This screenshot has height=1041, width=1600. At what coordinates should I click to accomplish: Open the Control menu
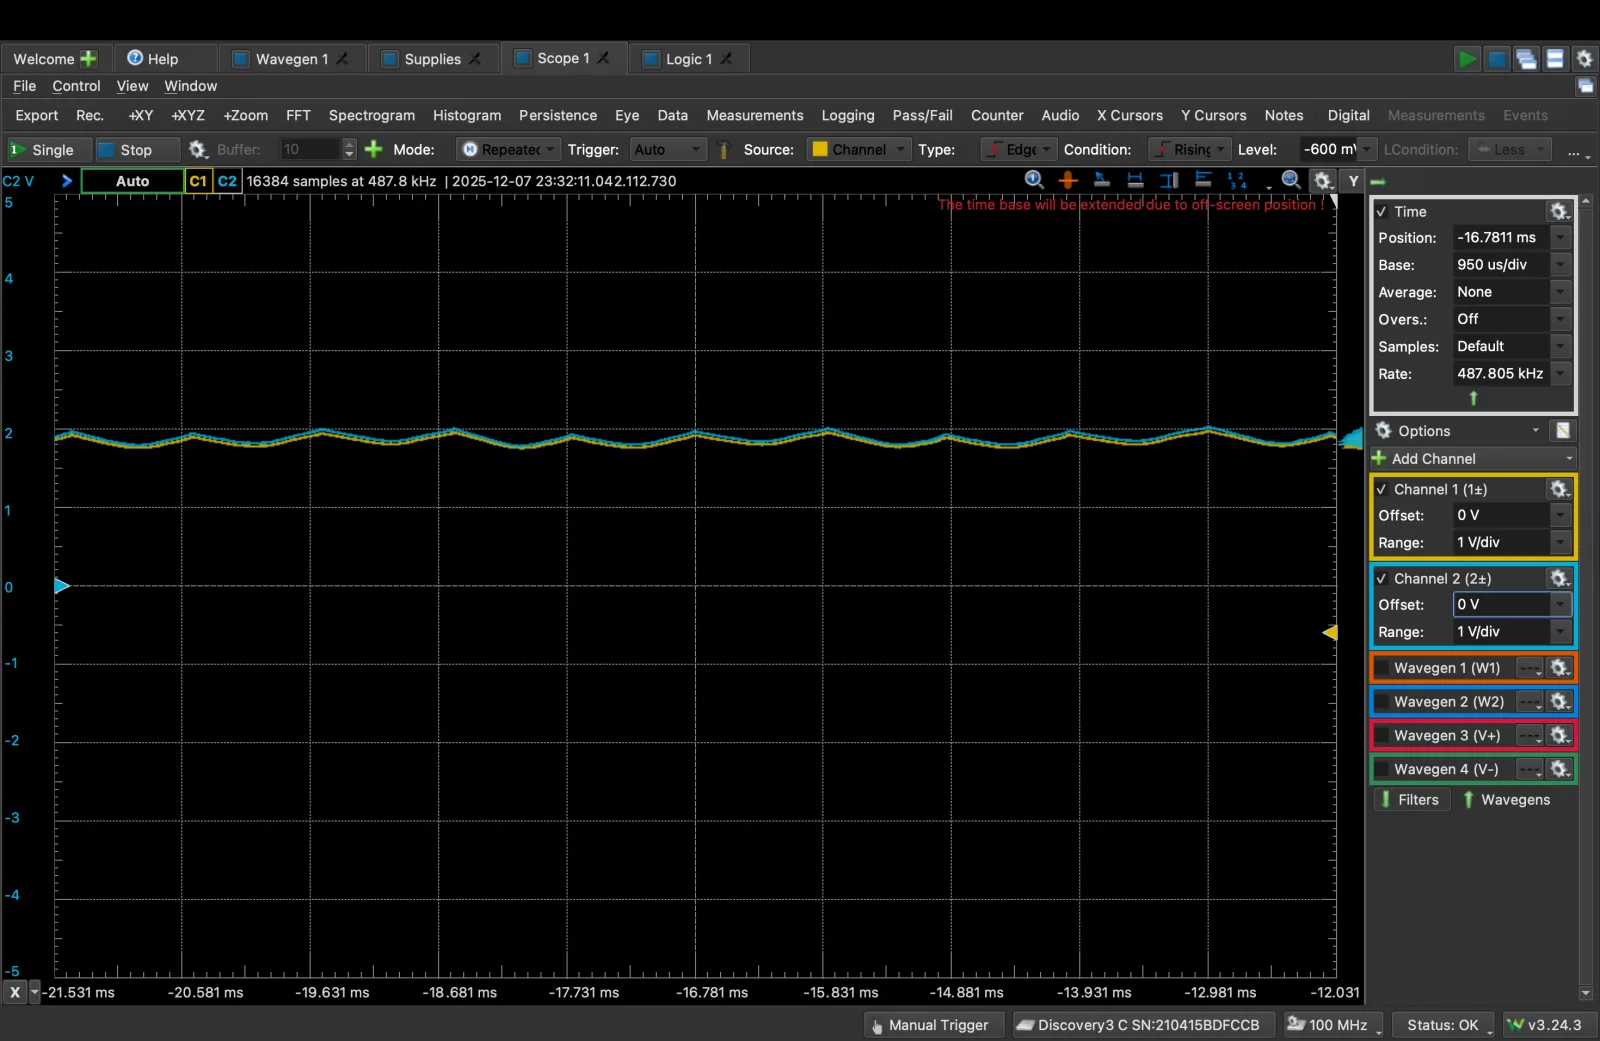[76, 86]
